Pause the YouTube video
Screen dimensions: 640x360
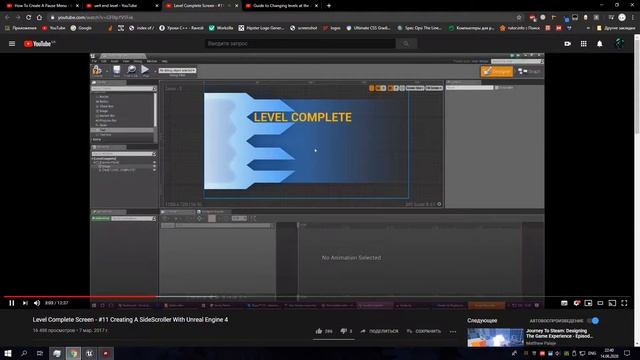tap(11, 303)
